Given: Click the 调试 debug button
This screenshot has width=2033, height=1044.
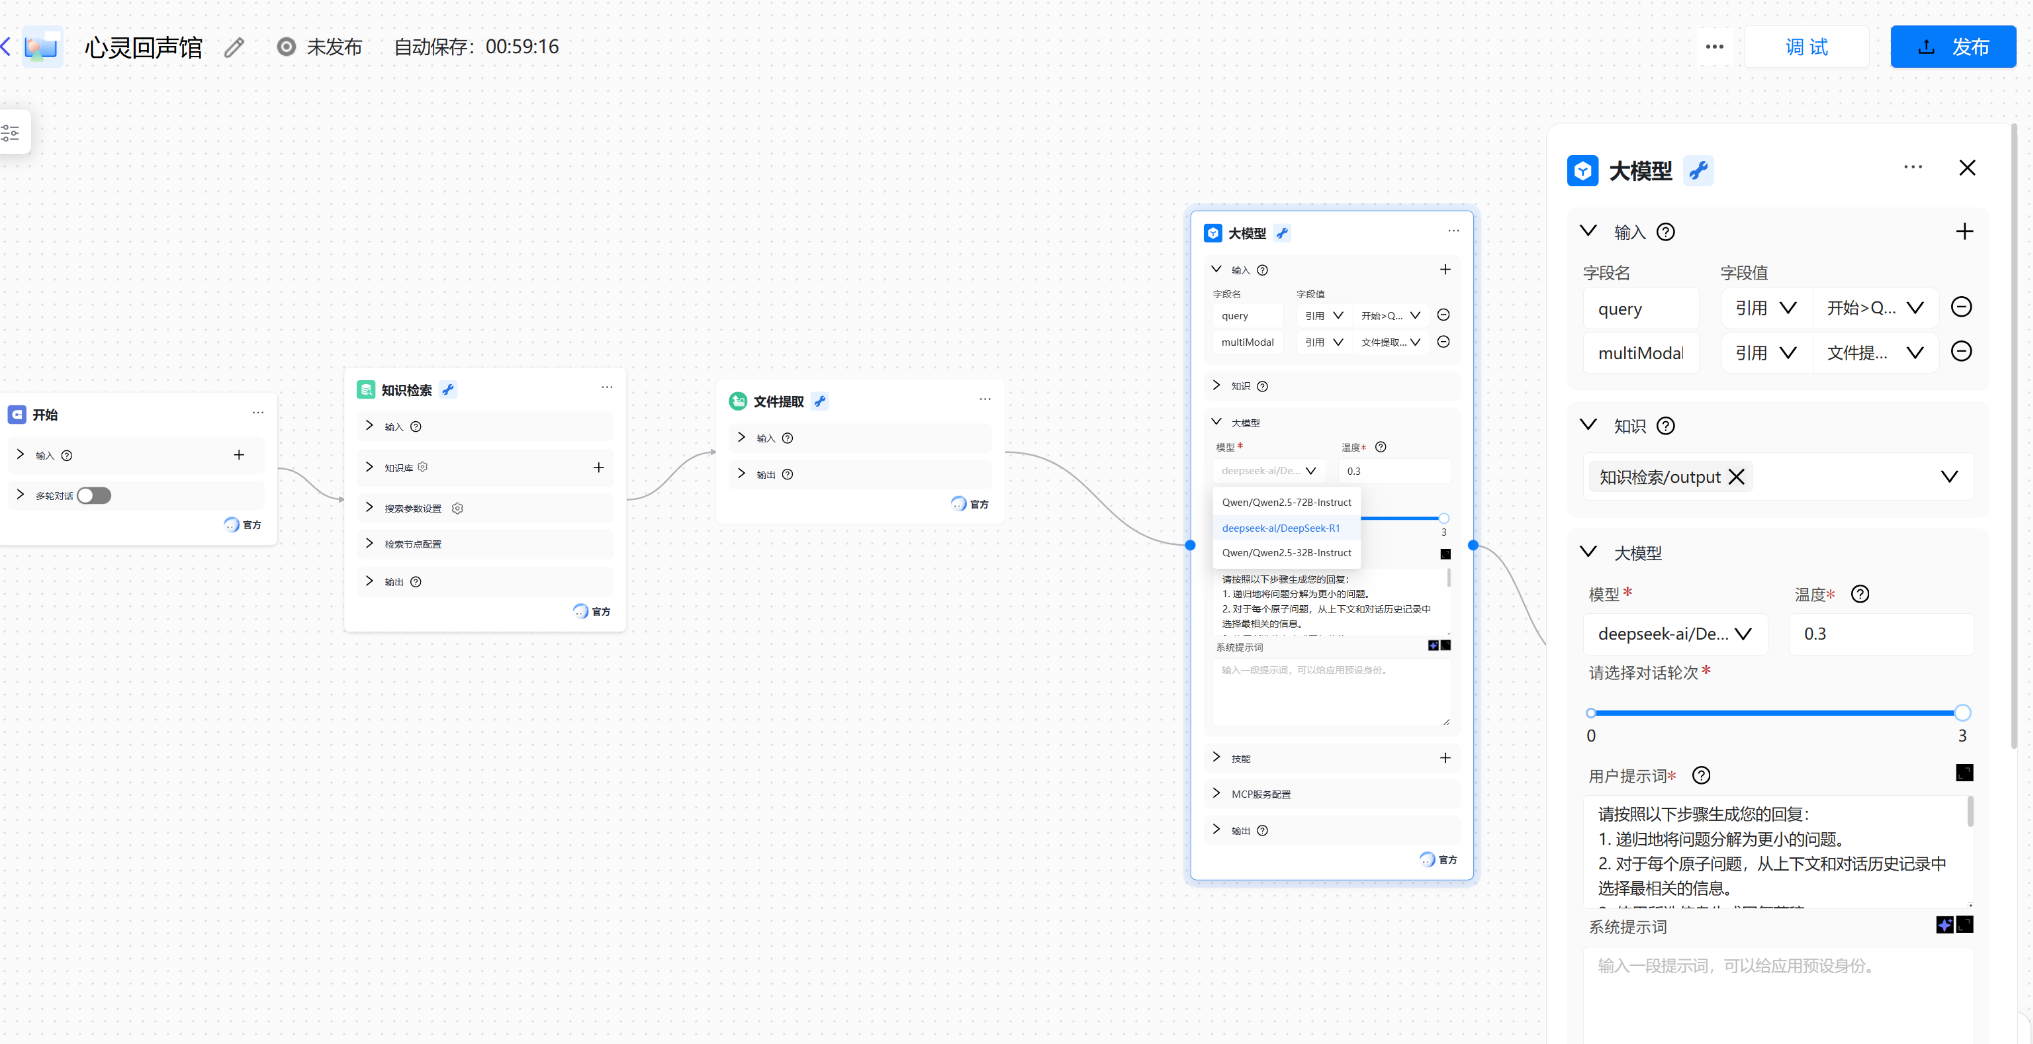Looking at the screenshot, I should click(x=1806, y=47).
